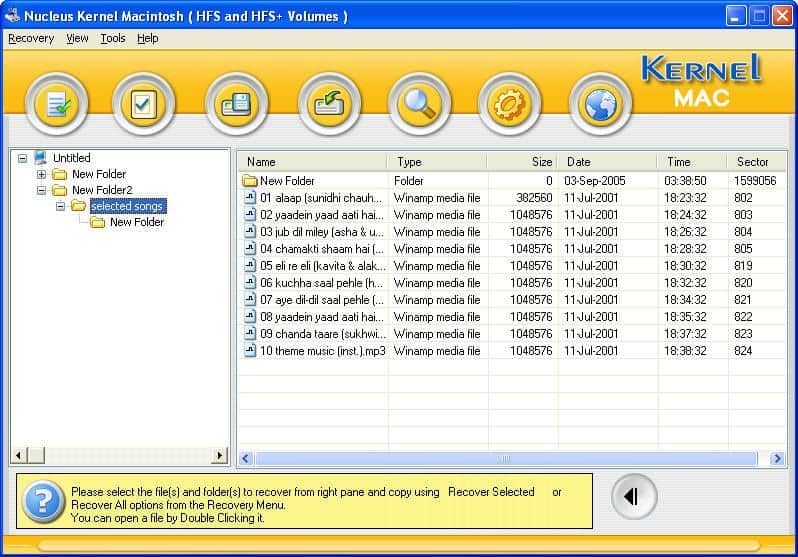Click the file list left scroll arrow
The image size is (798, 557).
246,458
